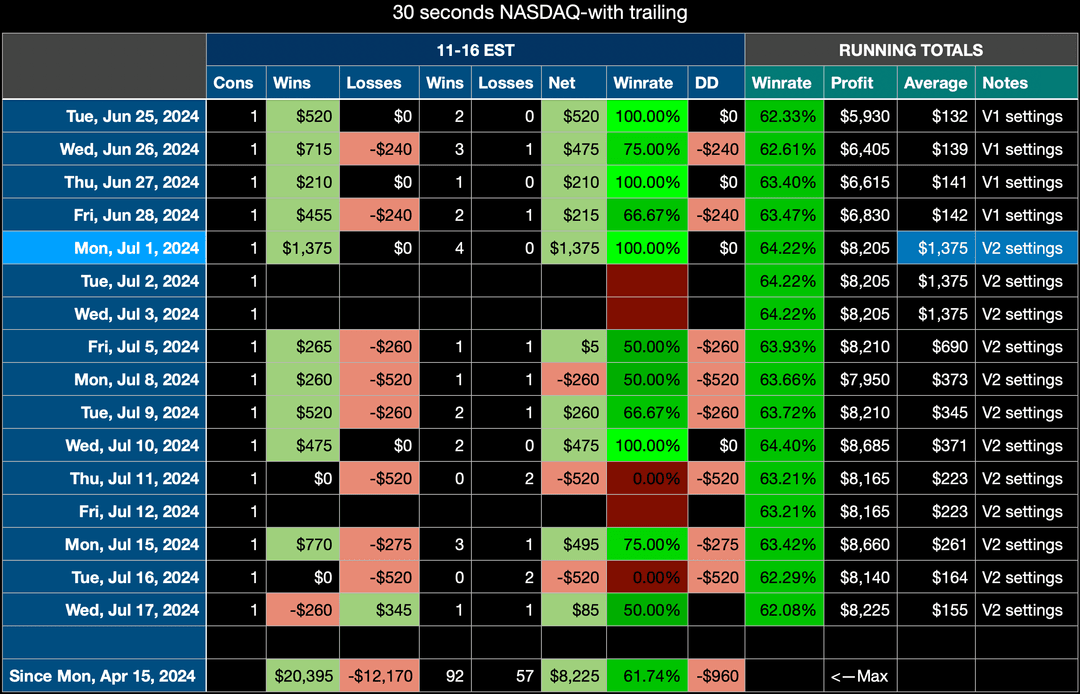Click the Jun 28 net cell "$215"
1080x694 pixels.
coord(574,215)
